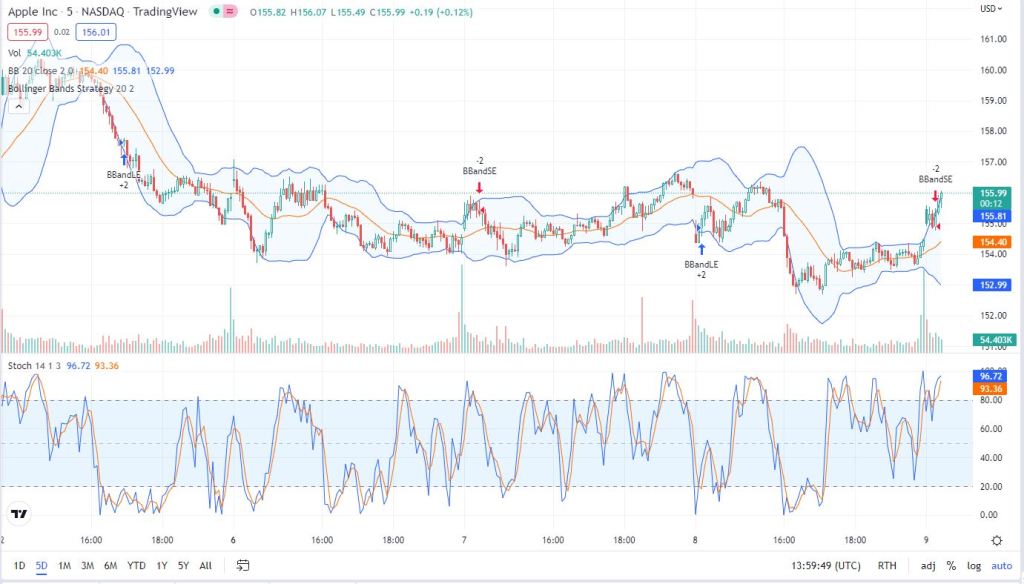1024x584 pixels.
Task: Switch price scale to percent mode
Action: point(951,565)
